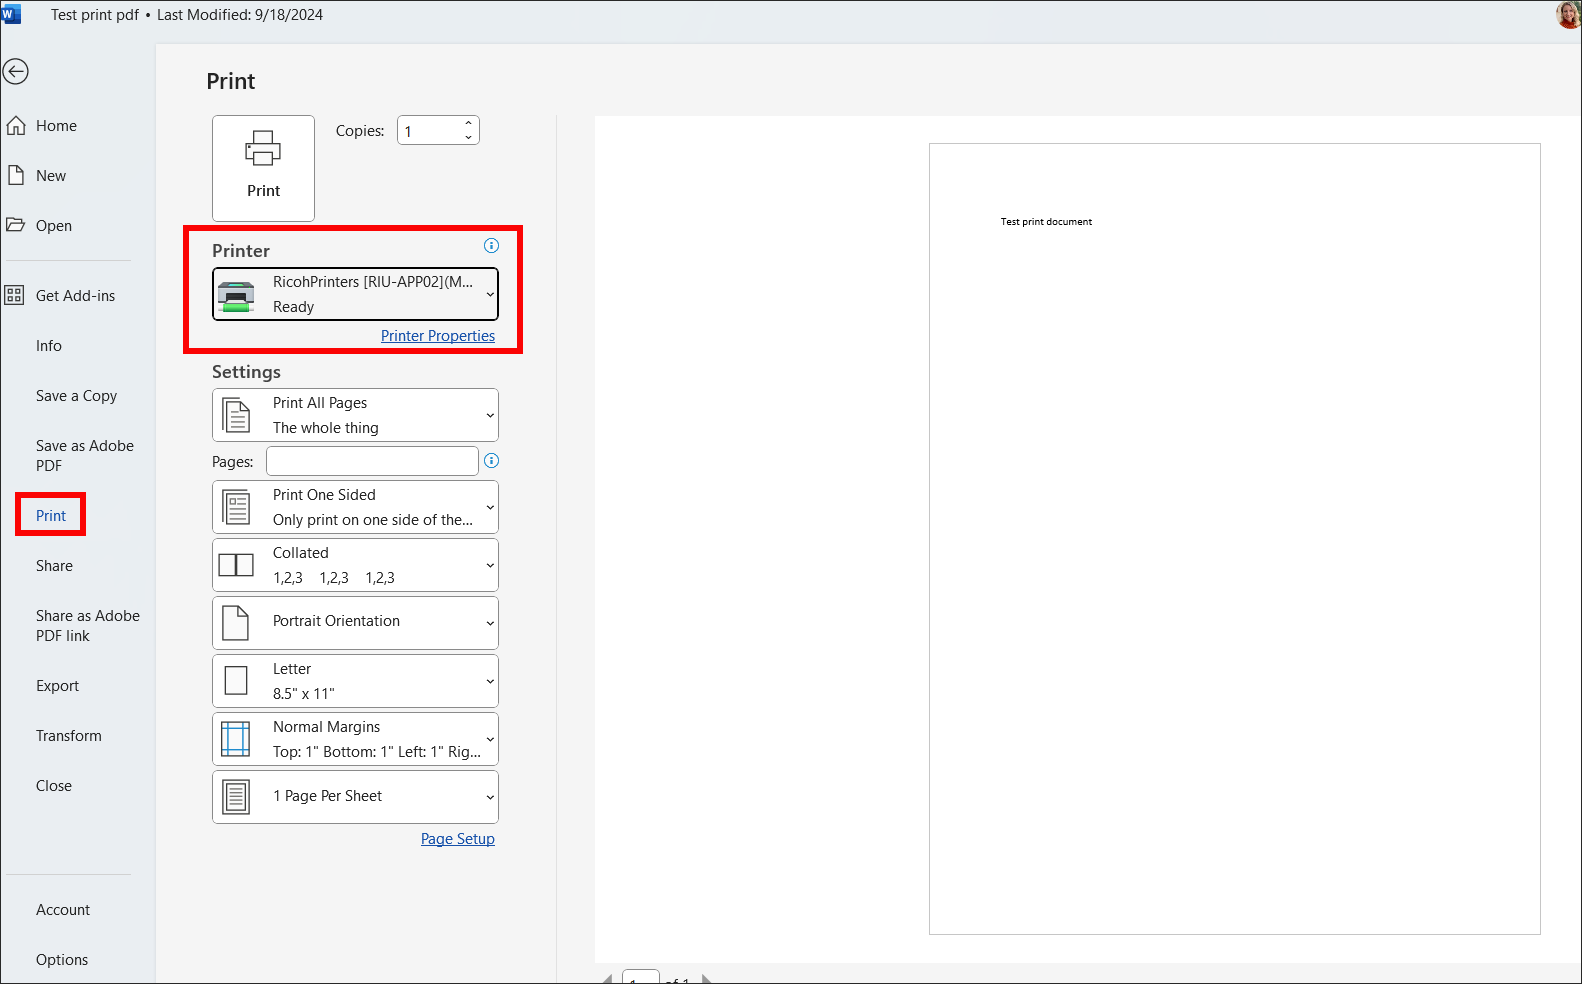Open the Page Setup link
Image resolution: width=1582 pixels, height=984 pixels.
pyautogui.click(x=458, y=838)
